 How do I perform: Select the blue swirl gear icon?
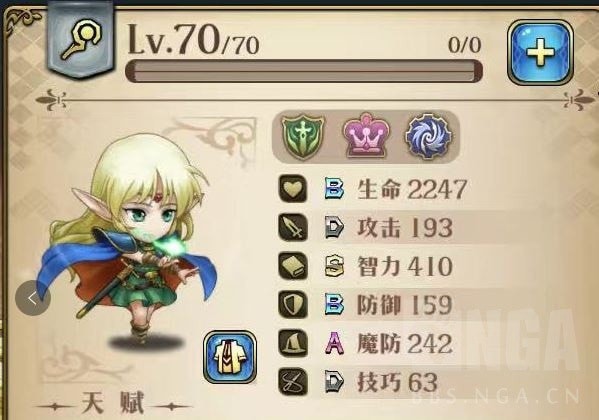(x=428, y=136)
